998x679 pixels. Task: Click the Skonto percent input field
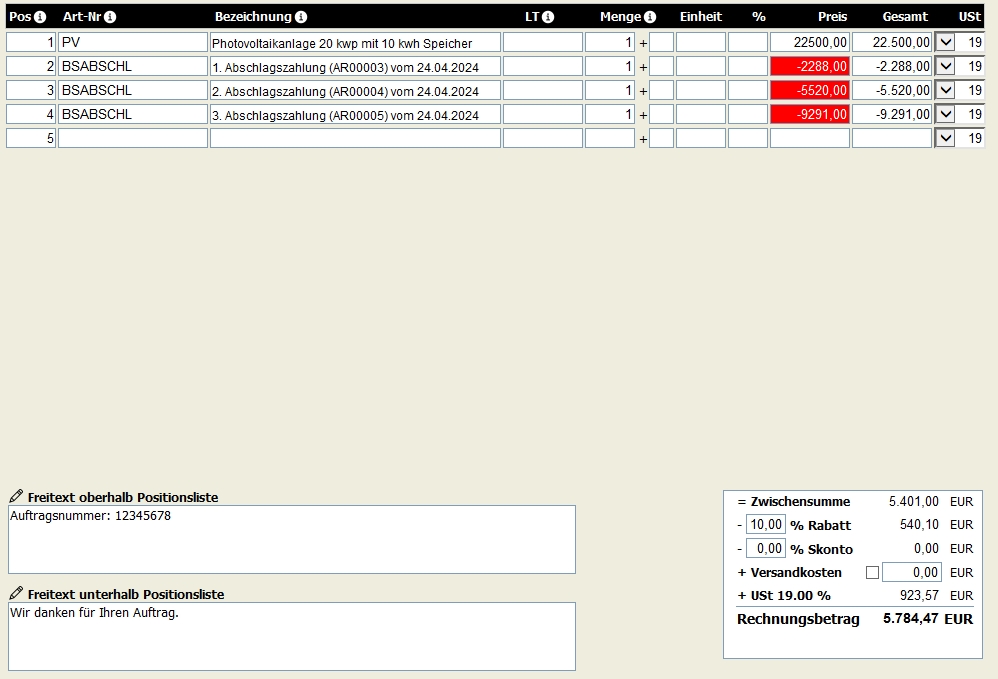click(x=766, y=549)
